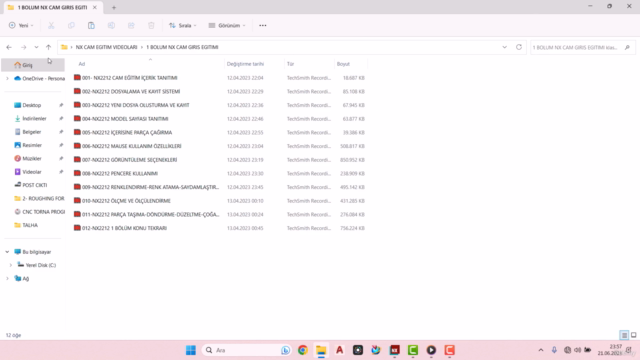Collapse the Bu bilgisayar tree node
Image resolution: width=640 pixels, height=360 pixels.
7,252
